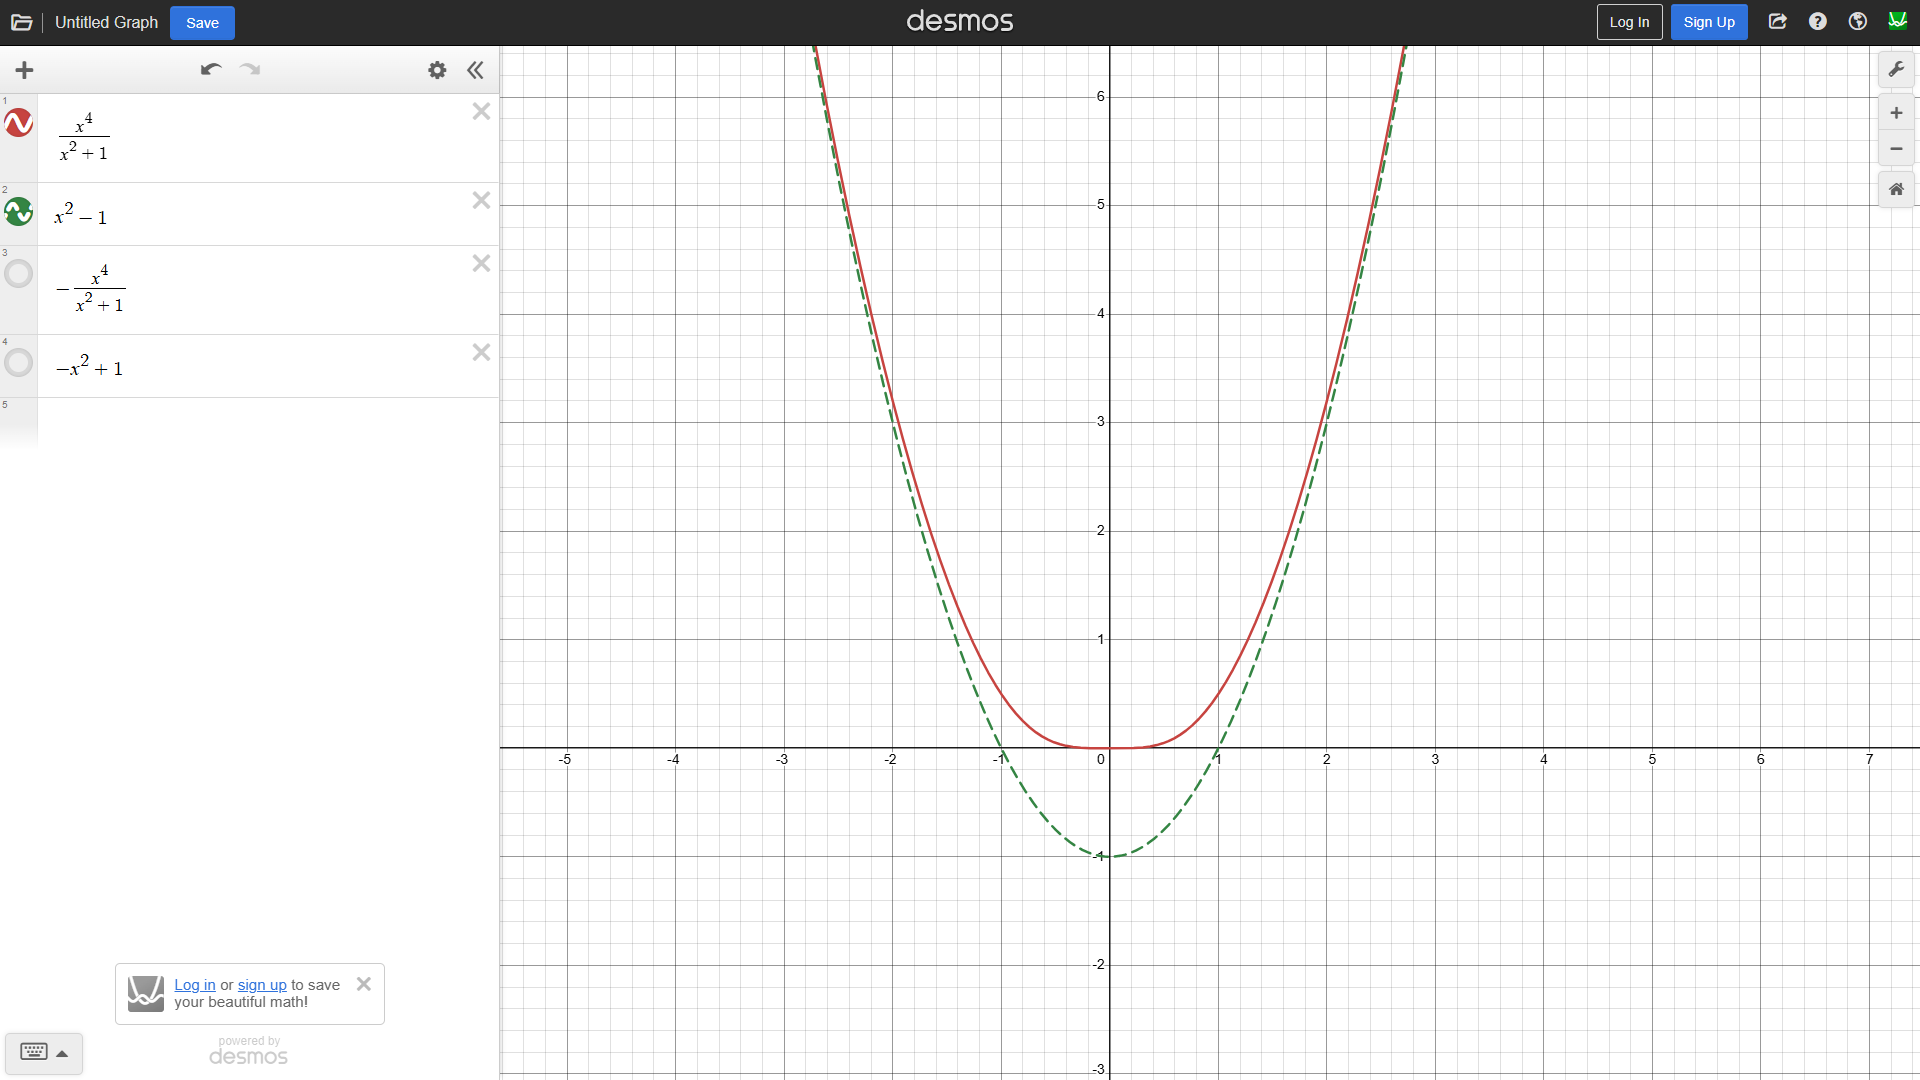Show the -x^4/(x^2+1) expression

pos(18,273)
